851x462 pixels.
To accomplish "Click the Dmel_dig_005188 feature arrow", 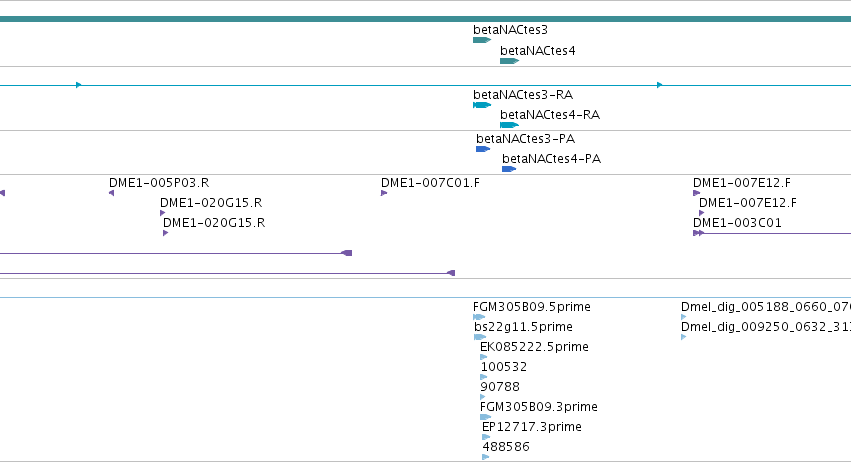I will click(x=684, y=317).
